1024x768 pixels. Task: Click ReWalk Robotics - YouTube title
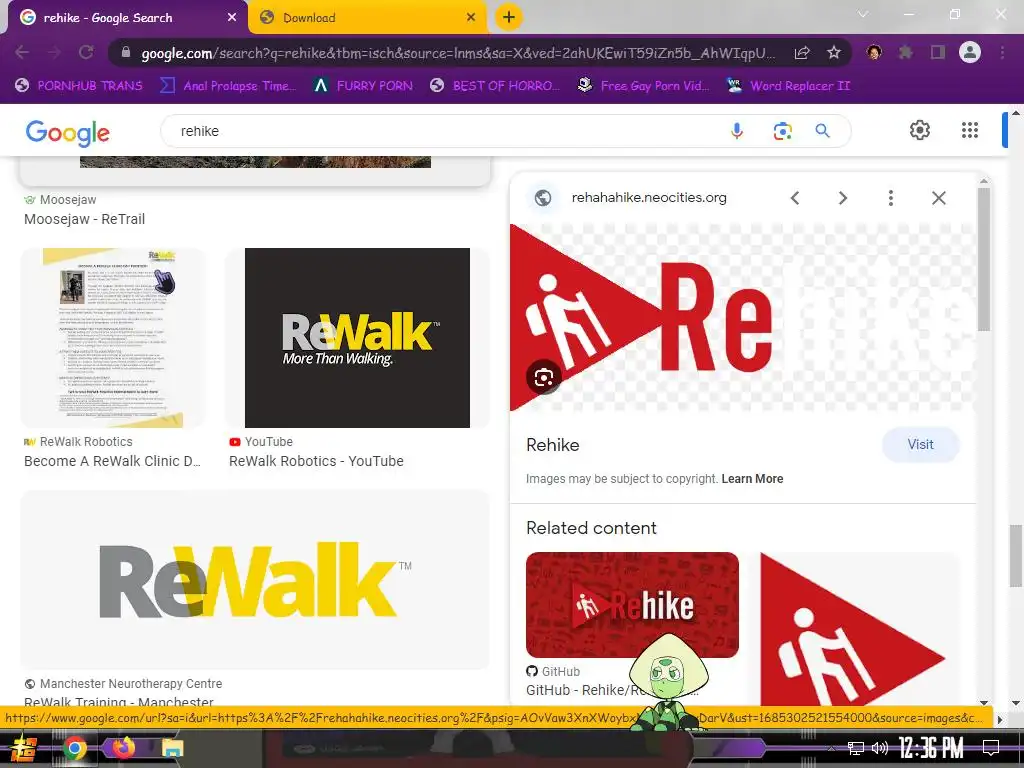(x=316, y=461)
